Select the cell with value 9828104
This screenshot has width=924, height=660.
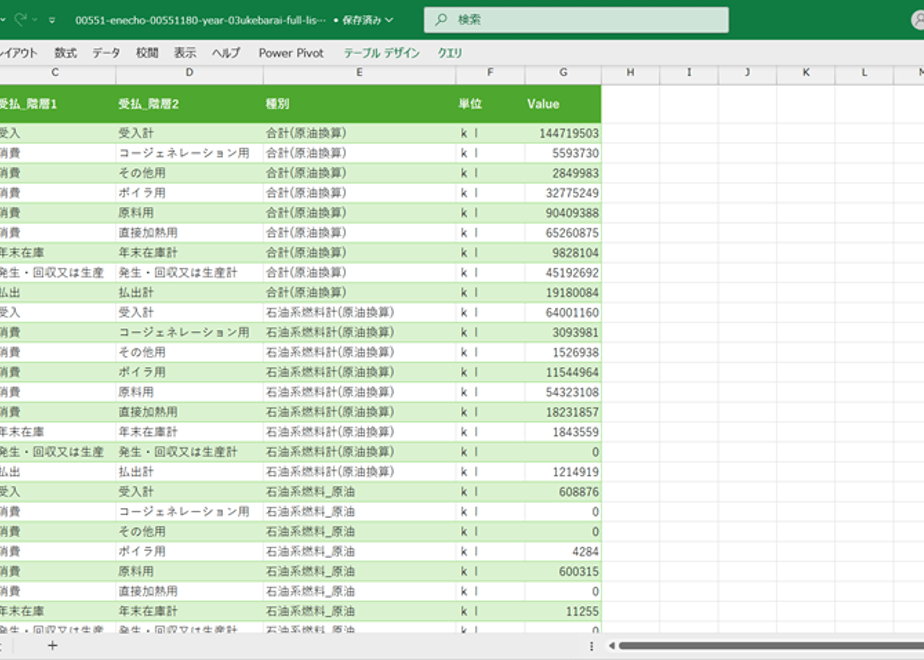563,253
